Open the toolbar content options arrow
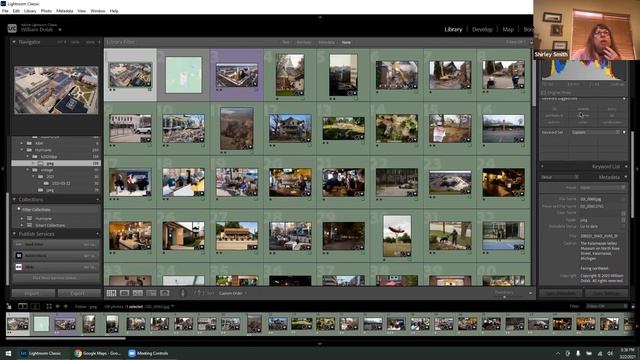 click(530, 293)
